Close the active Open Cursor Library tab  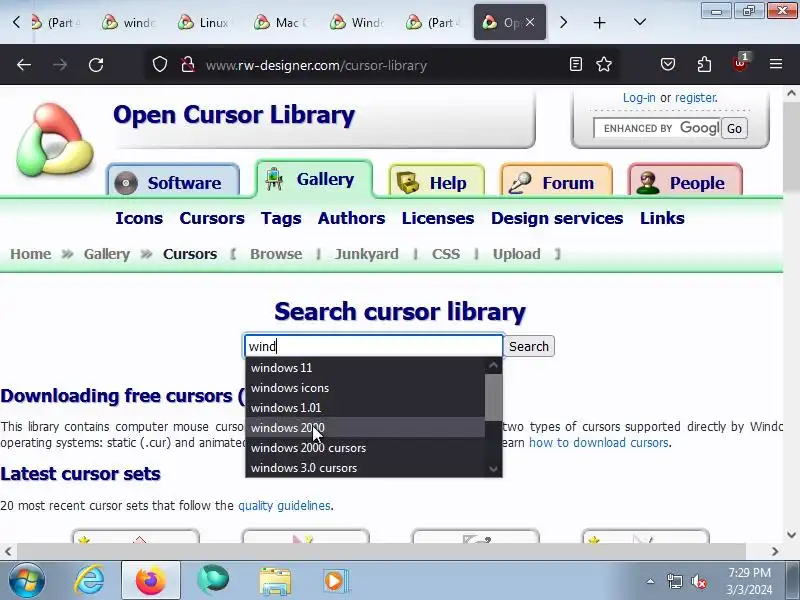point(530,22)
